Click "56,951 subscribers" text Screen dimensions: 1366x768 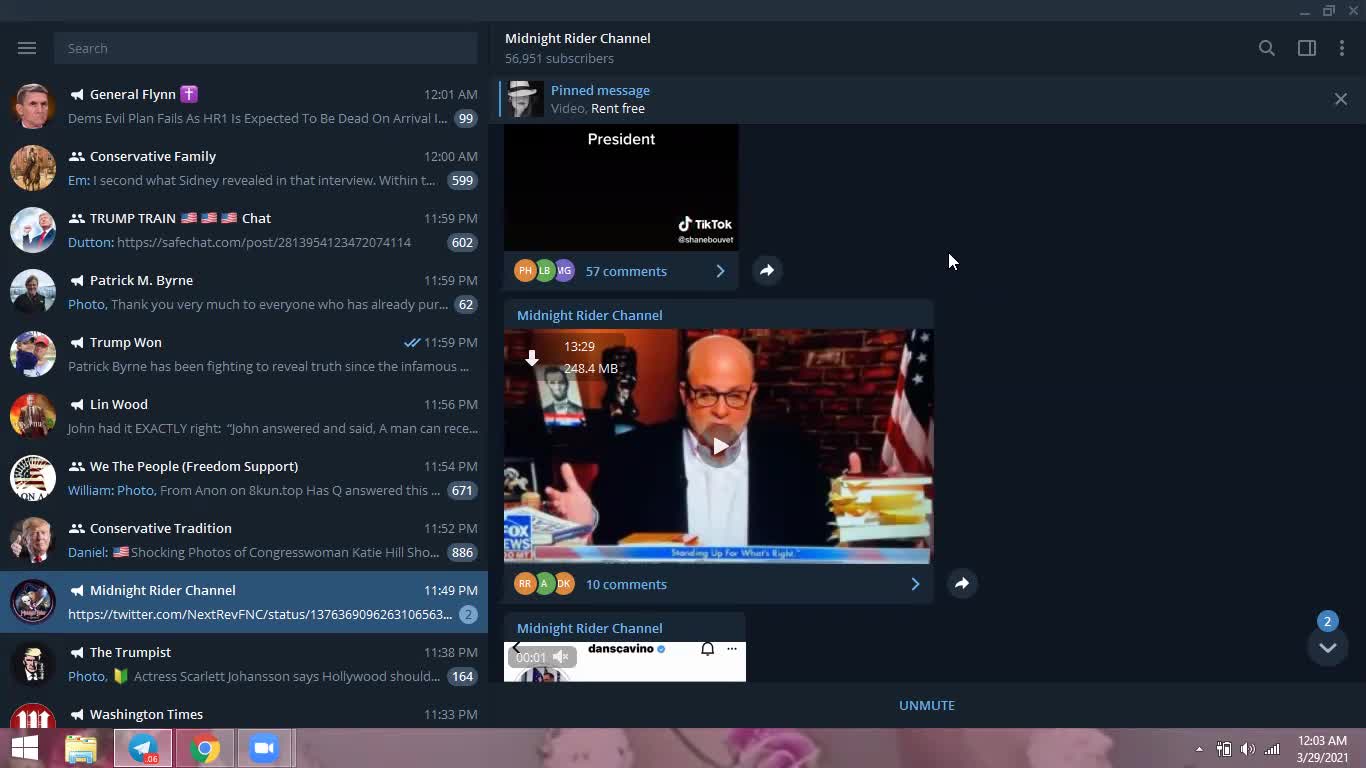click(x=559, y=58)
